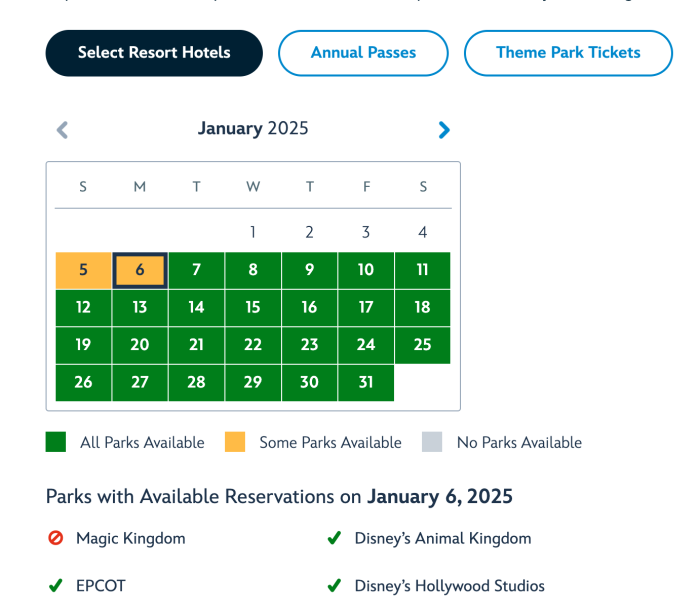Choose January 15 in the calendar
The image size is (700, 611).
[253, 308]
